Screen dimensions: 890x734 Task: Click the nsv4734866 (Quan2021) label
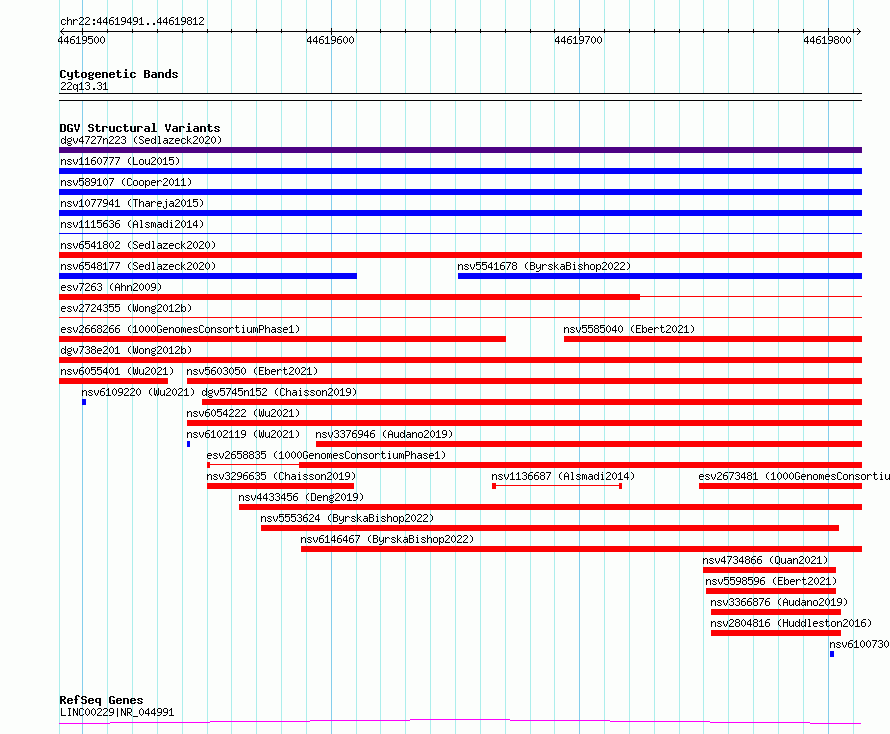point(765,560)
